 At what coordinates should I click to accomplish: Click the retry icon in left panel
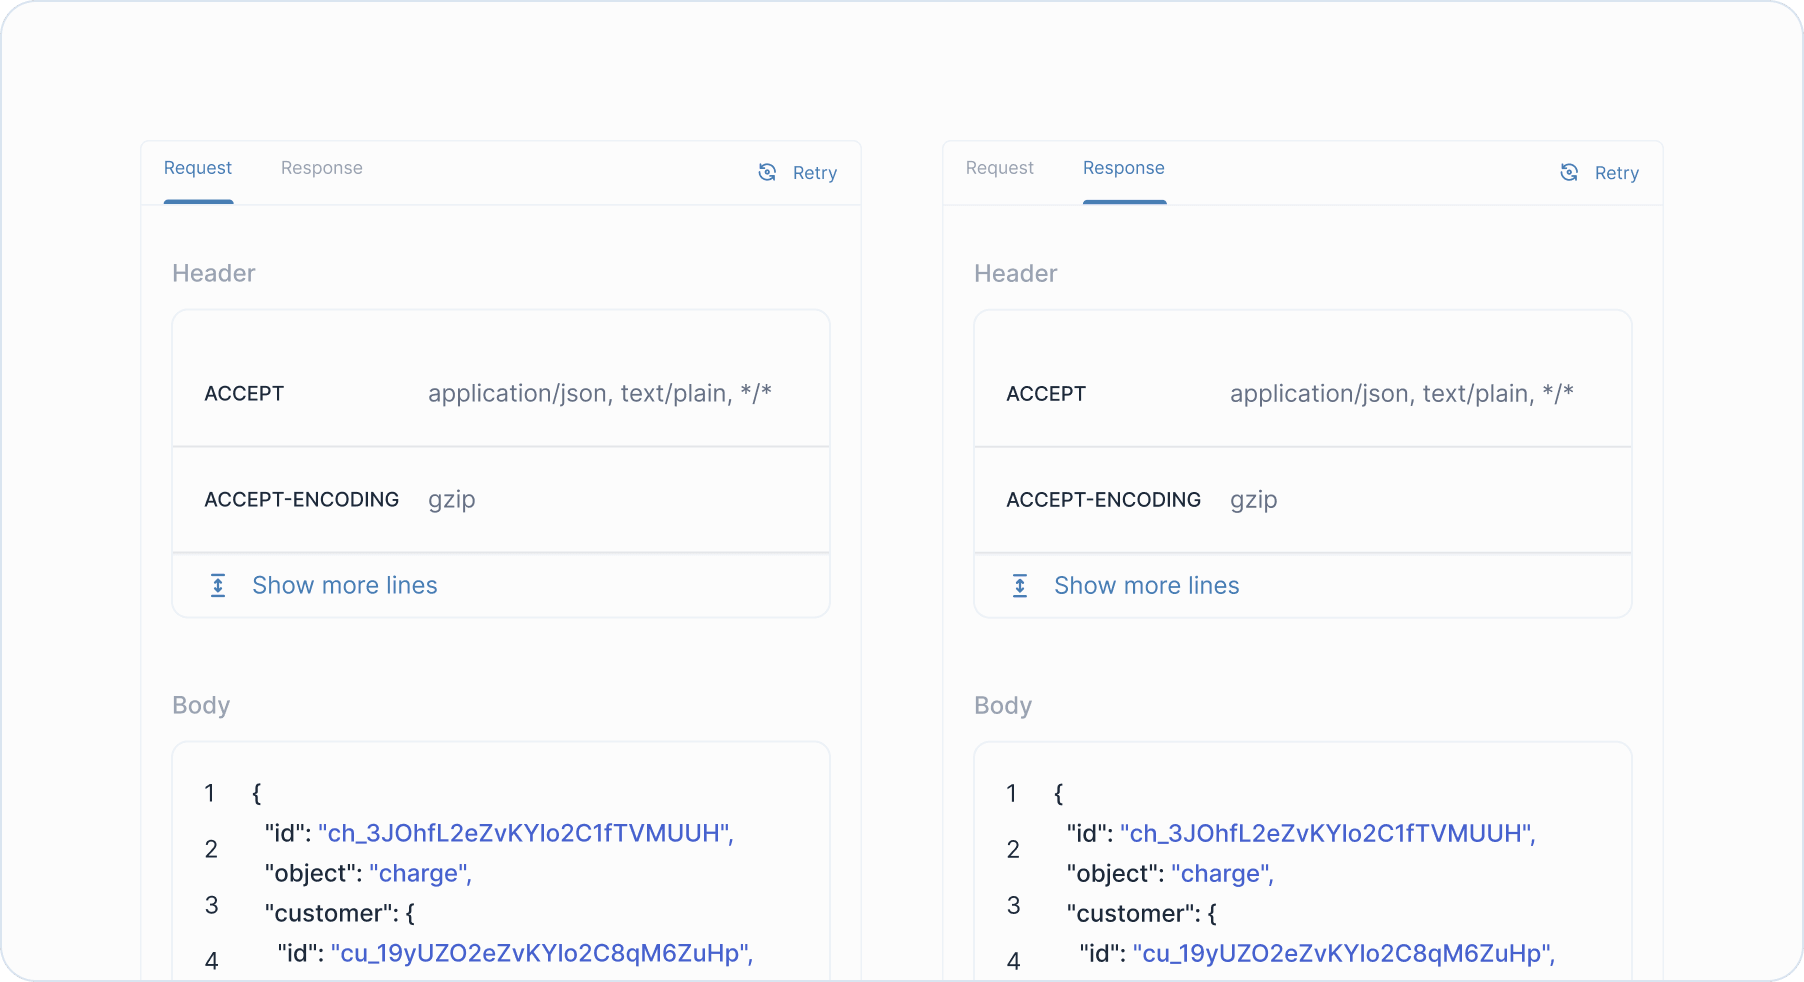tap(767, 172)
